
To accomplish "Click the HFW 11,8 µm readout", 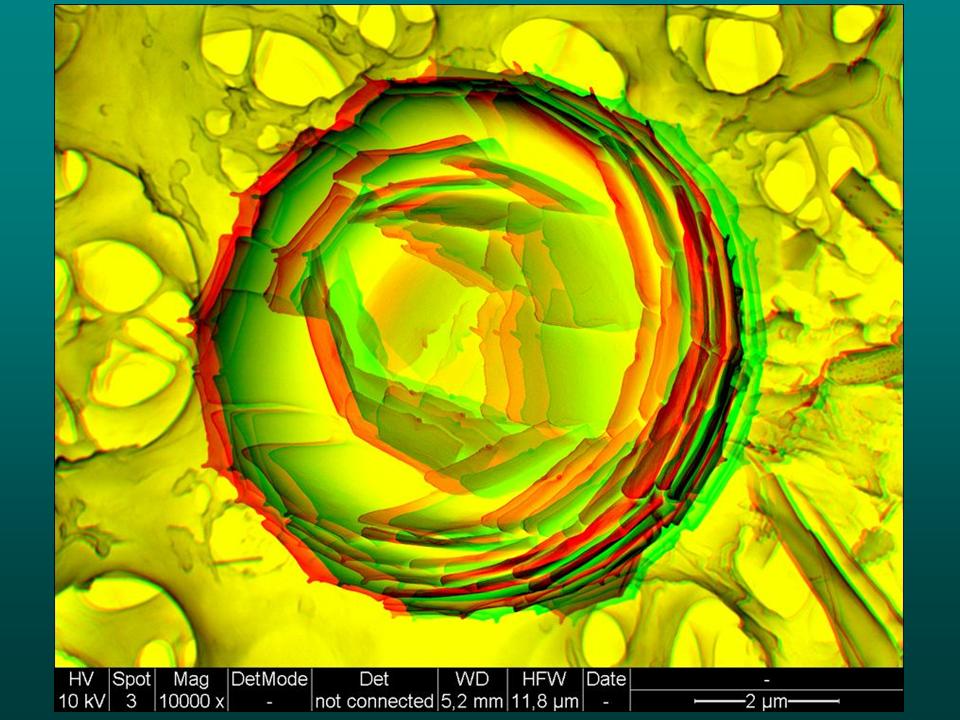I will pyautogui.click(x=545, y=690).
